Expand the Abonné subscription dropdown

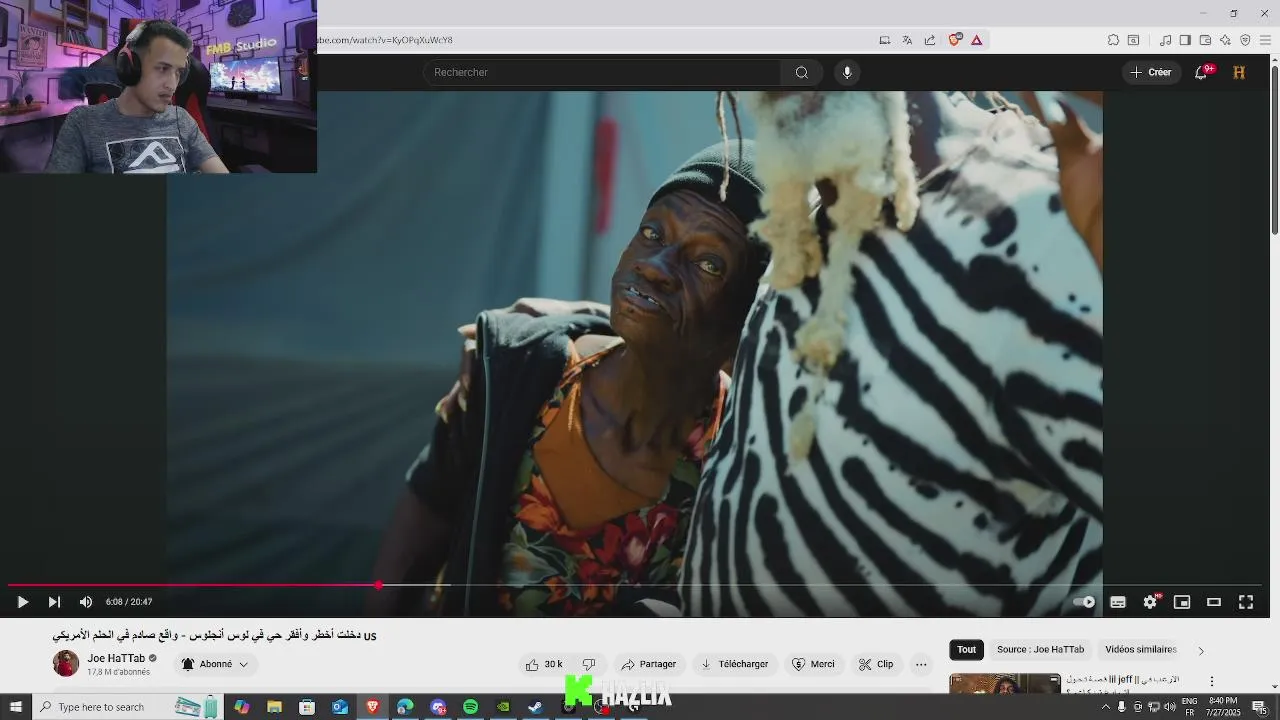coord(215,664)
